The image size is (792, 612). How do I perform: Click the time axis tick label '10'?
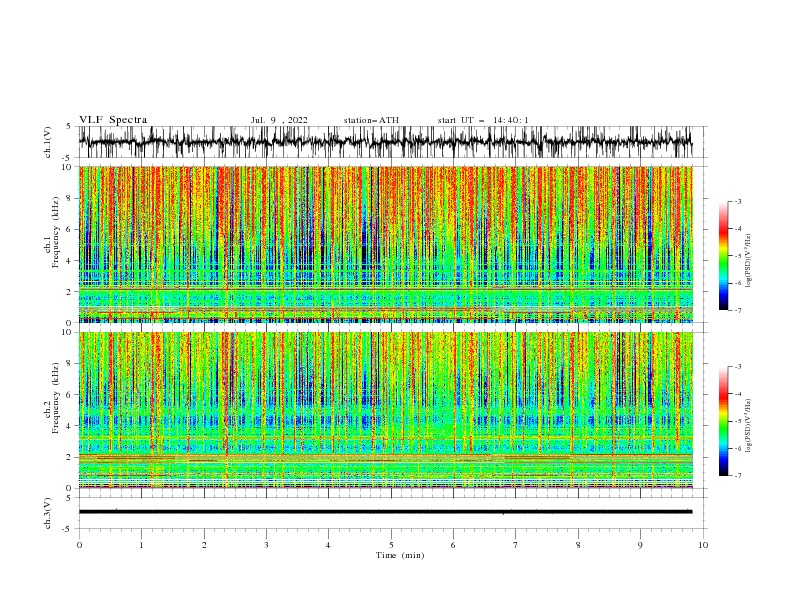point(703,545)
